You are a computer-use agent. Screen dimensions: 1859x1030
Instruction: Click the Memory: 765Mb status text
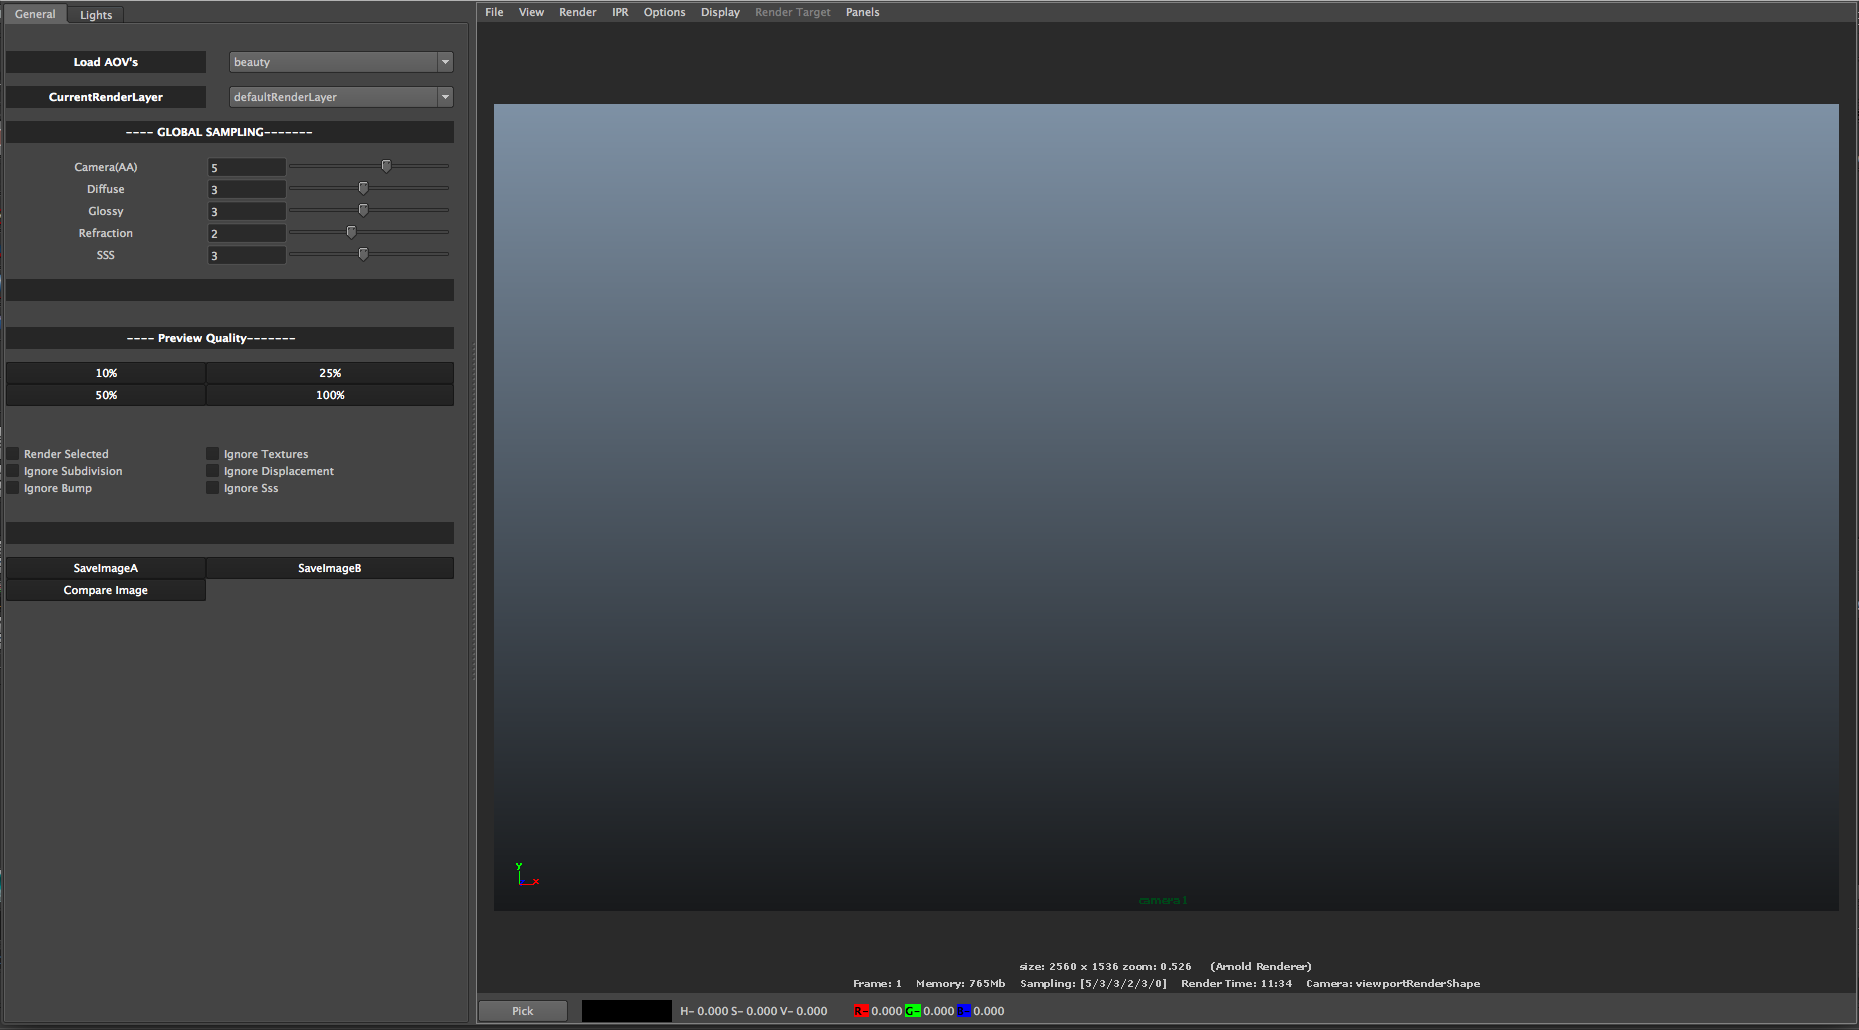(x=960, y=984)
